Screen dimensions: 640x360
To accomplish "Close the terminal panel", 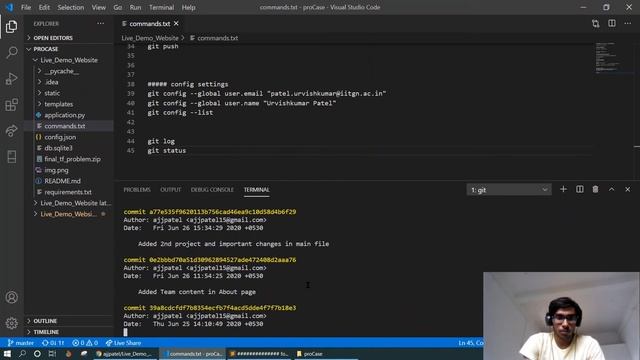I will [x=628, y=189].
